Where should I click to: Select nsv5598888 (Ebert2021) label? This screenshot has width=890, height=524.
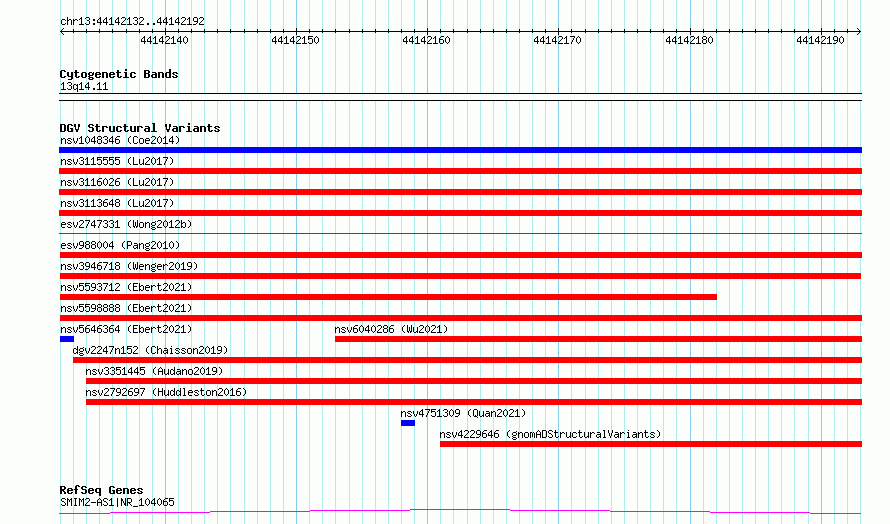(126, 308)
